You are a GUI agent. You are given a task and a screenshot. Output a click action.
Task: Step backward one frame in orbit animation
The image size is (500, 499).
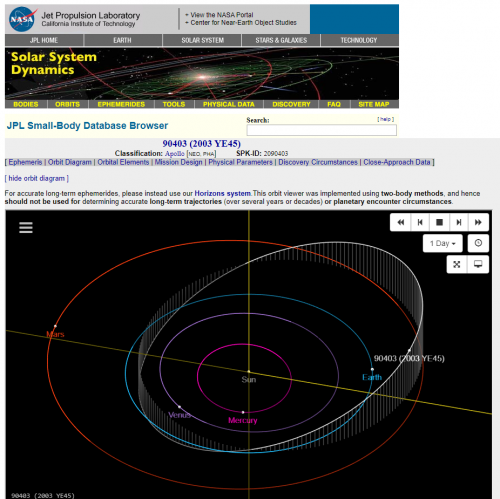[420, 222]
